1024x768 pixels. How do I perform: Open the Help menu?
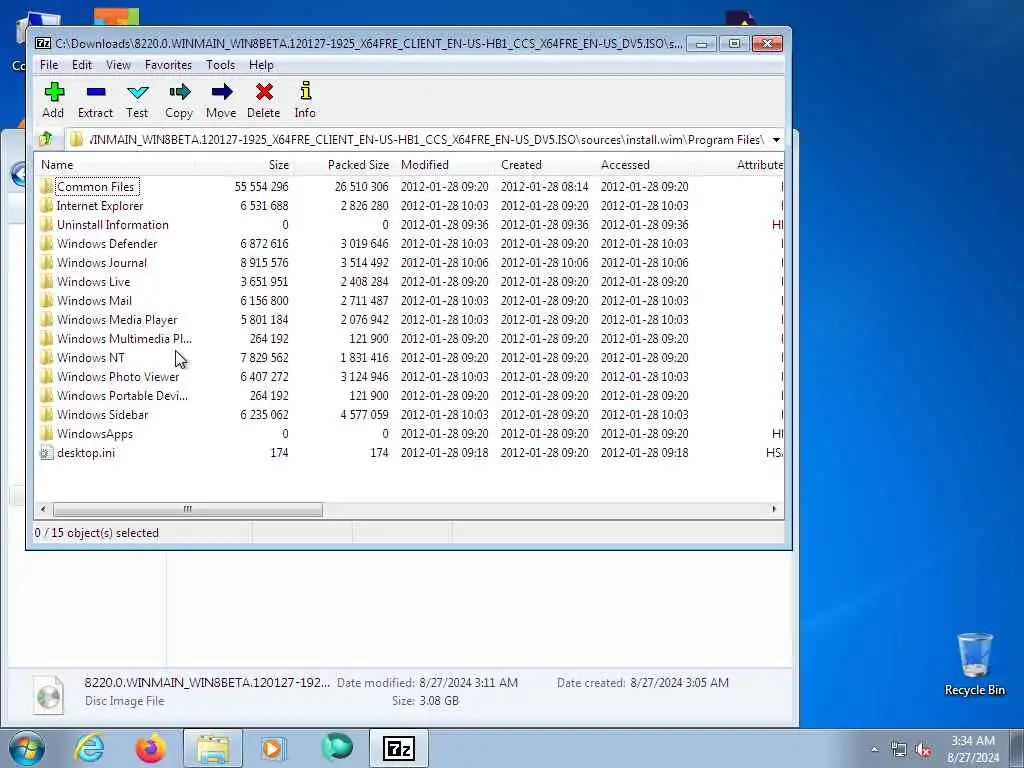[x=261, y=65]
